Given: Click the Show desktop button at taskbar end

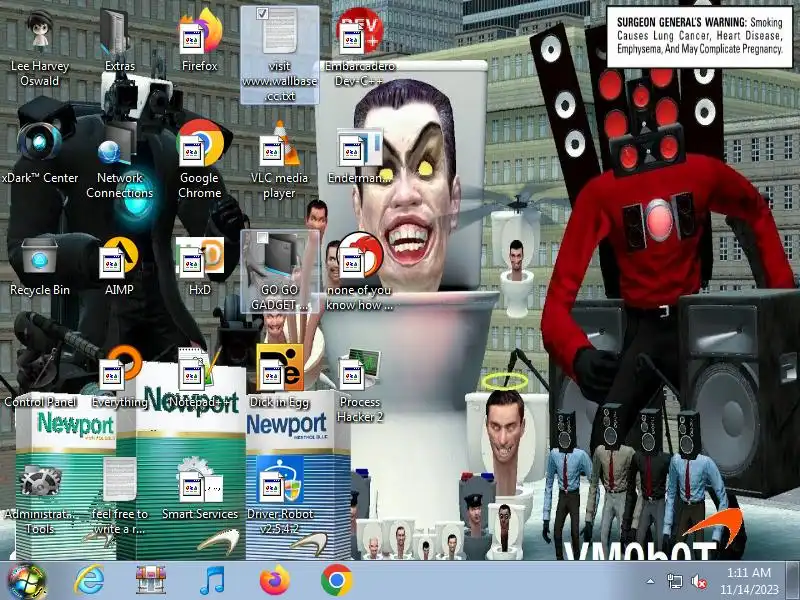Looking at the screenshot, I should [793, 581].
